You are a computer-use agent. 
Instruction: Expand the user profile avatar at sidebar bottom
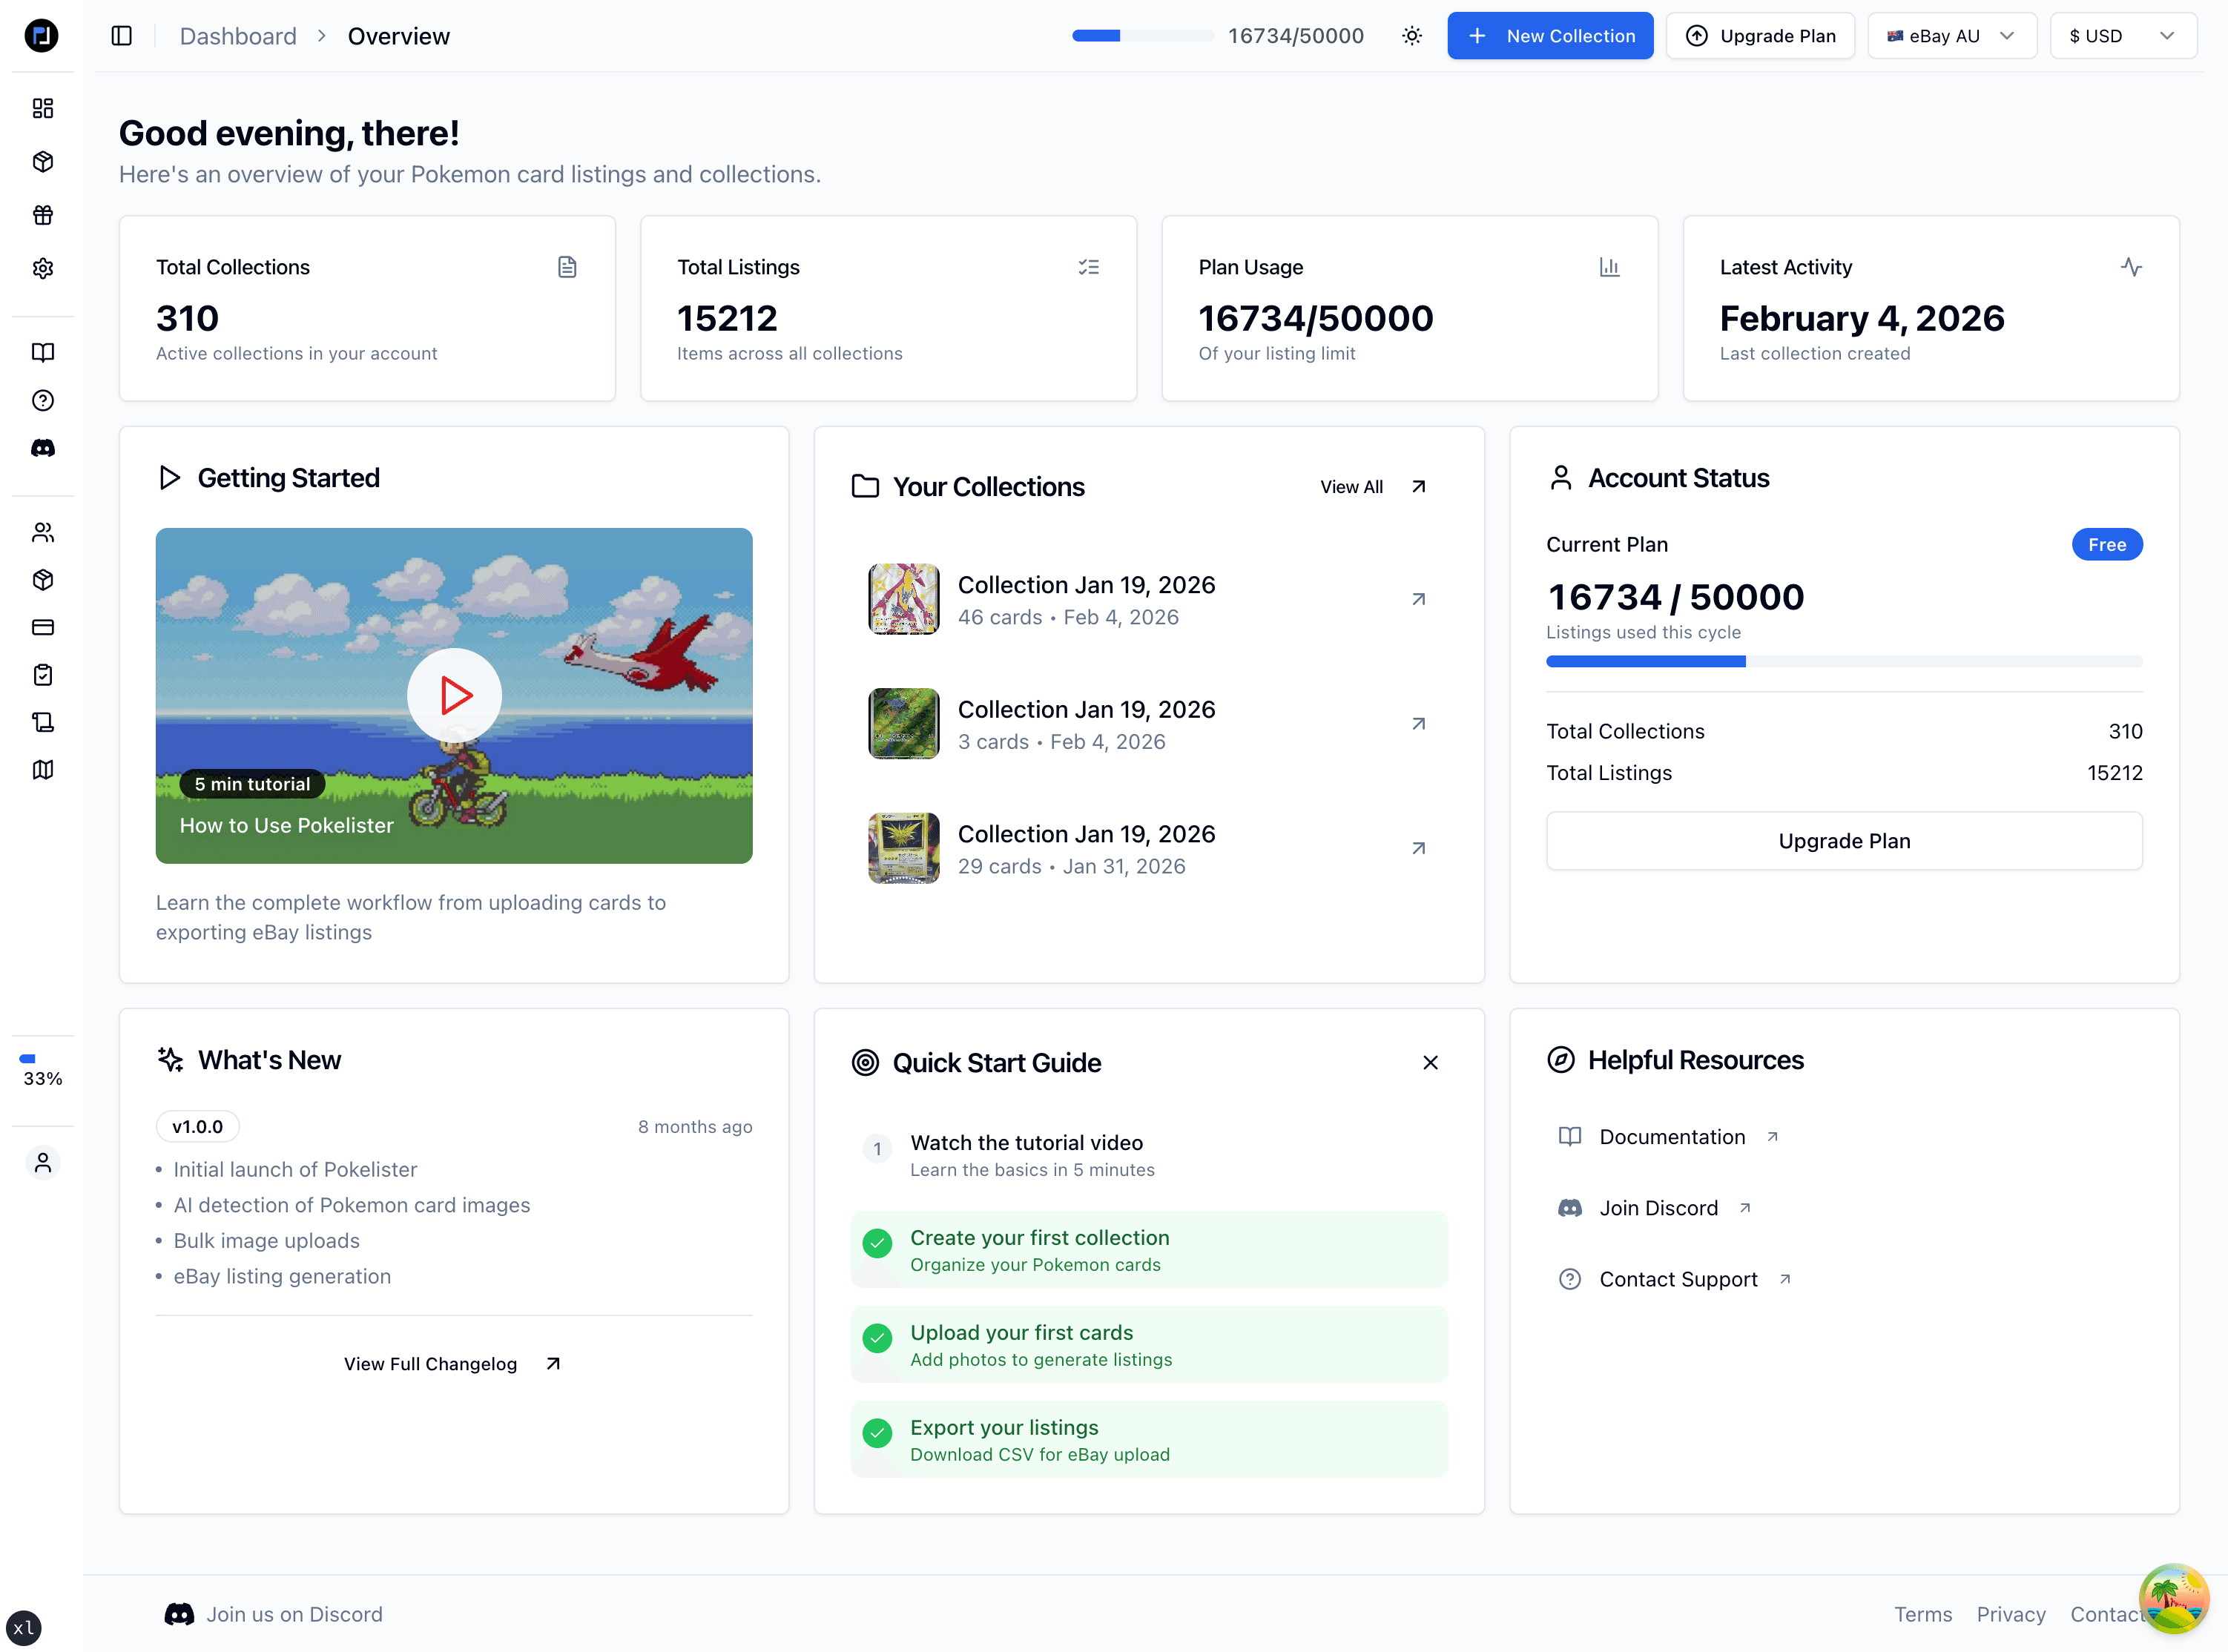coord(43,1163)
